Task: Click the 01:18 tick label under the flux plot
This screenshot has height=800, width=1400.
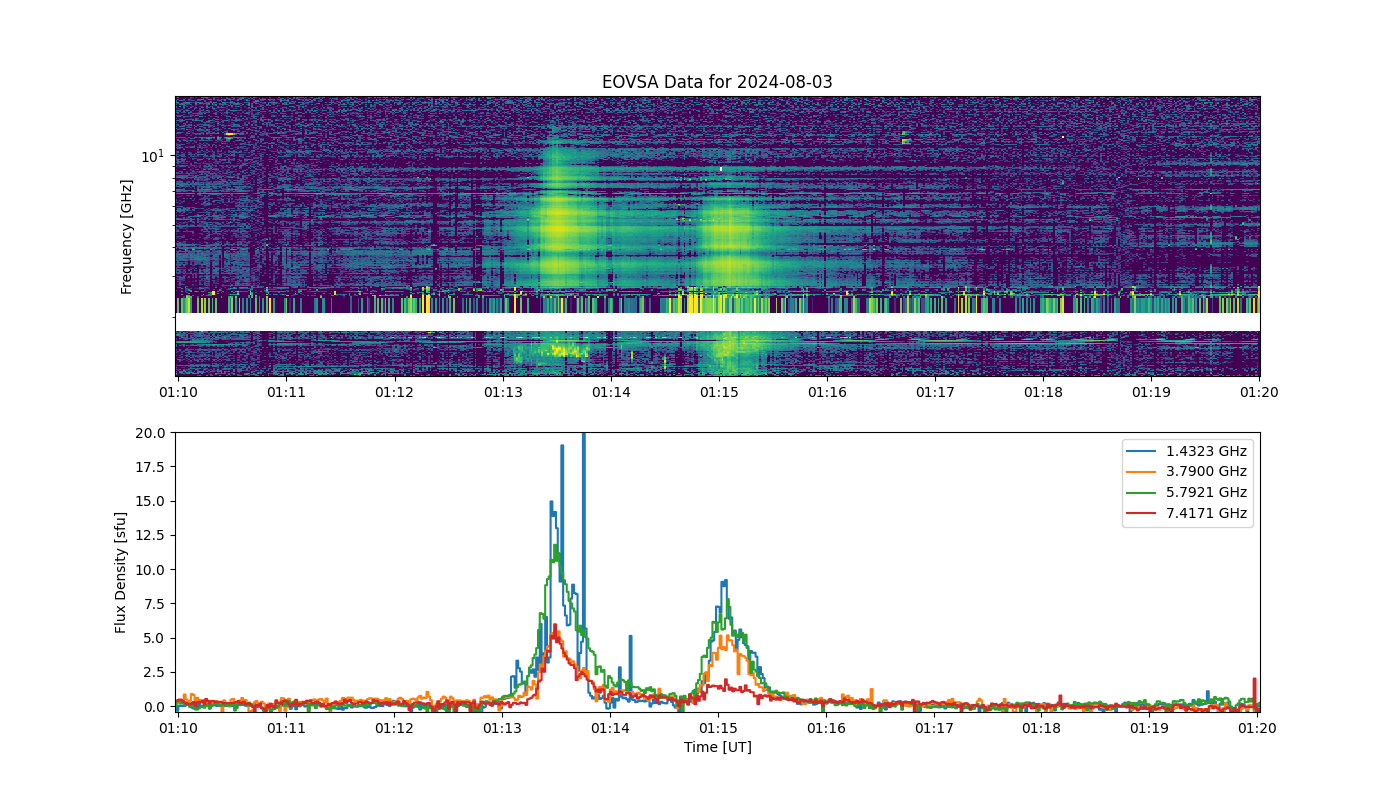Action: pyautogui.click(x=1043, y=728)
